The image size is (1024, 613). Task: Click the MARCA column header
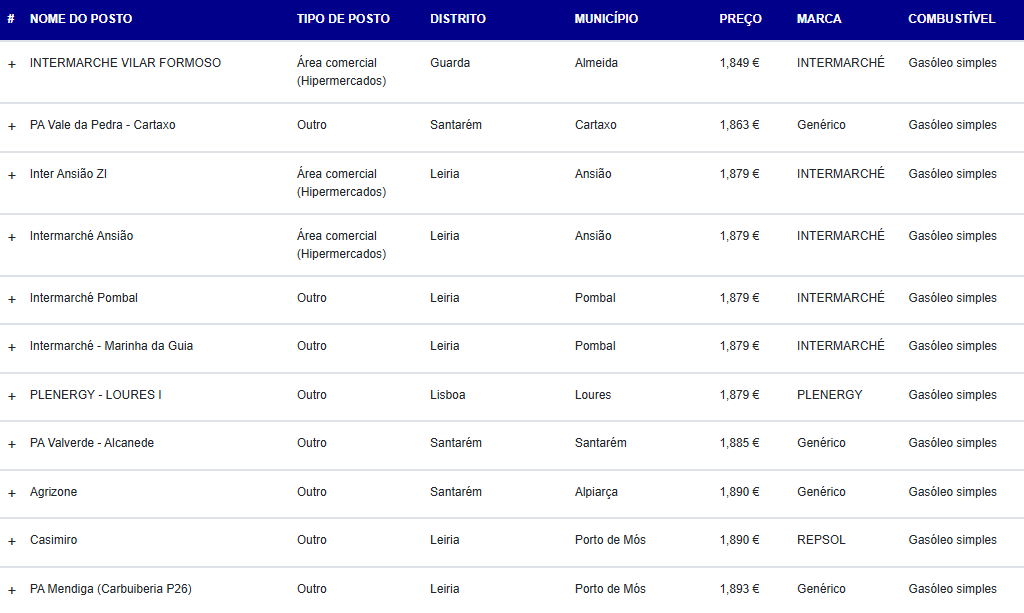coord(819,19)
